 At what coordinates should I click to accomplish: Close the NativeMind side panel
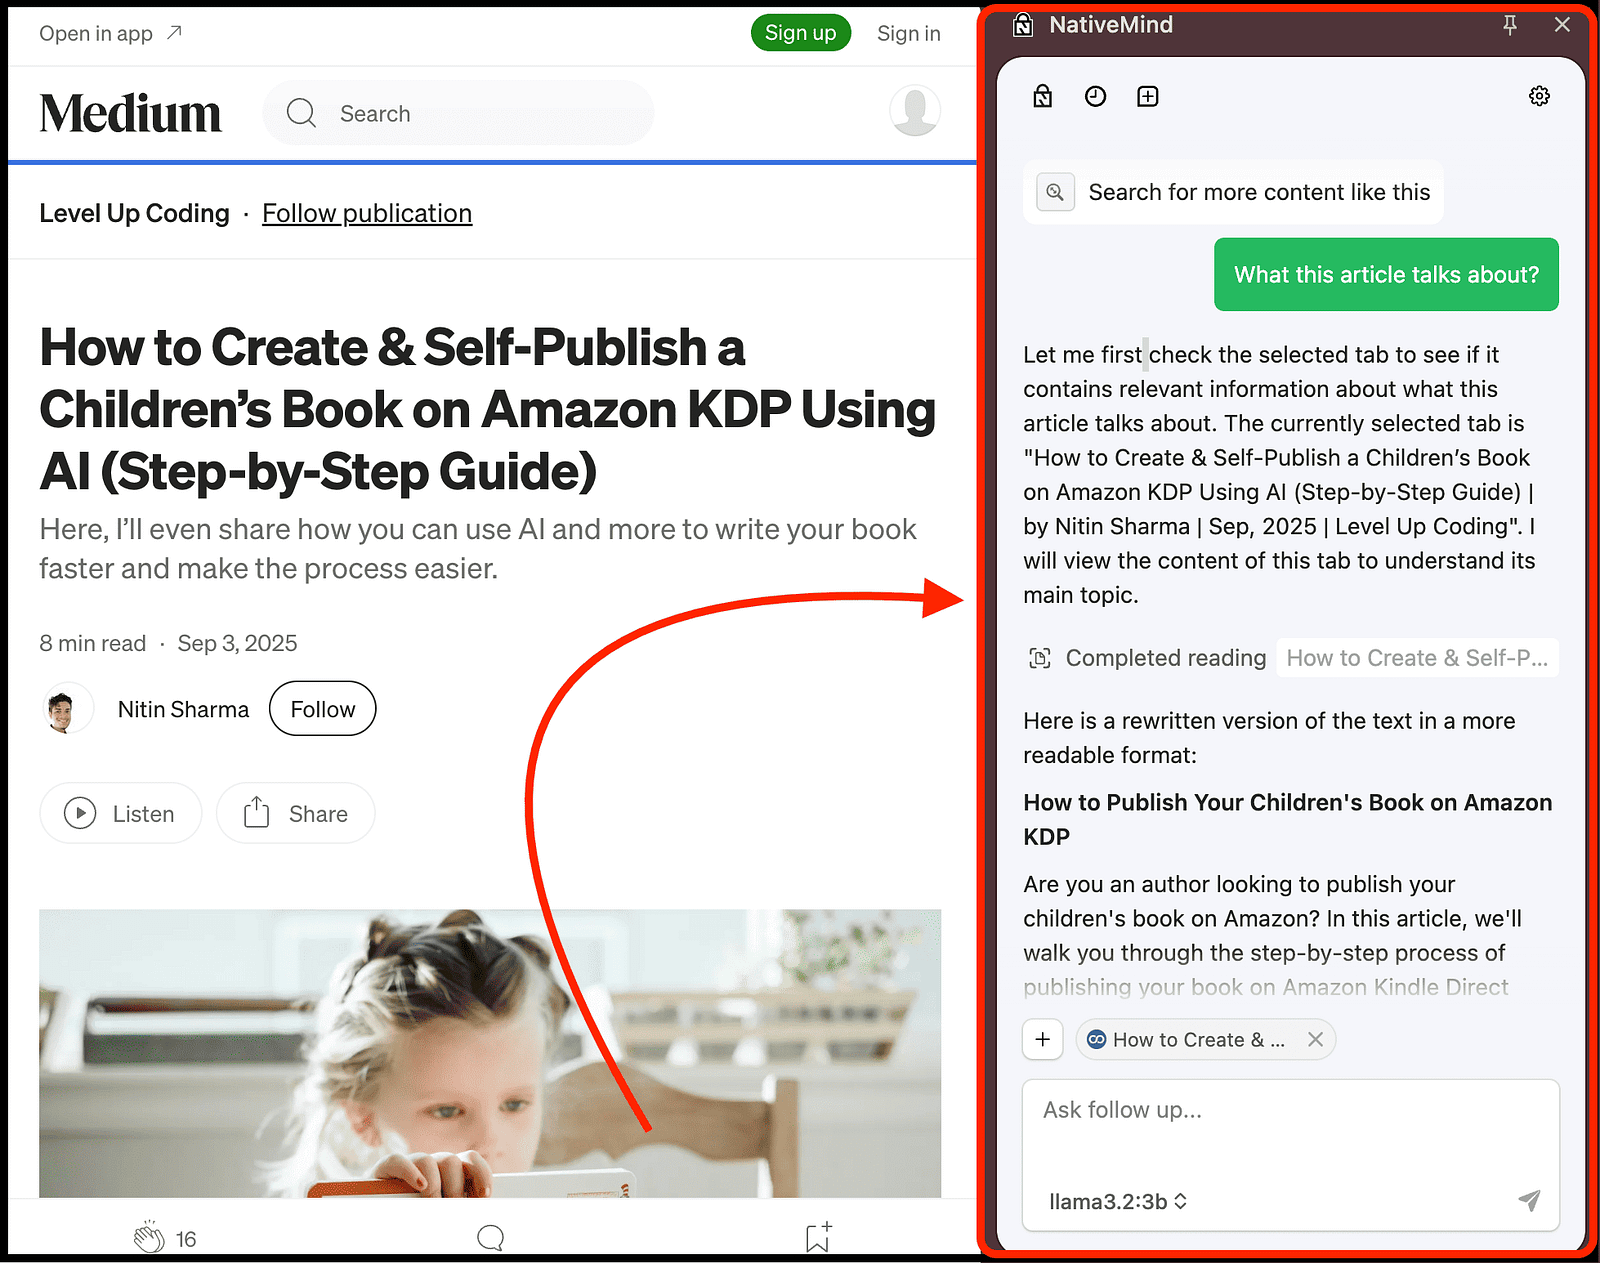click(x=1562, y=25)
